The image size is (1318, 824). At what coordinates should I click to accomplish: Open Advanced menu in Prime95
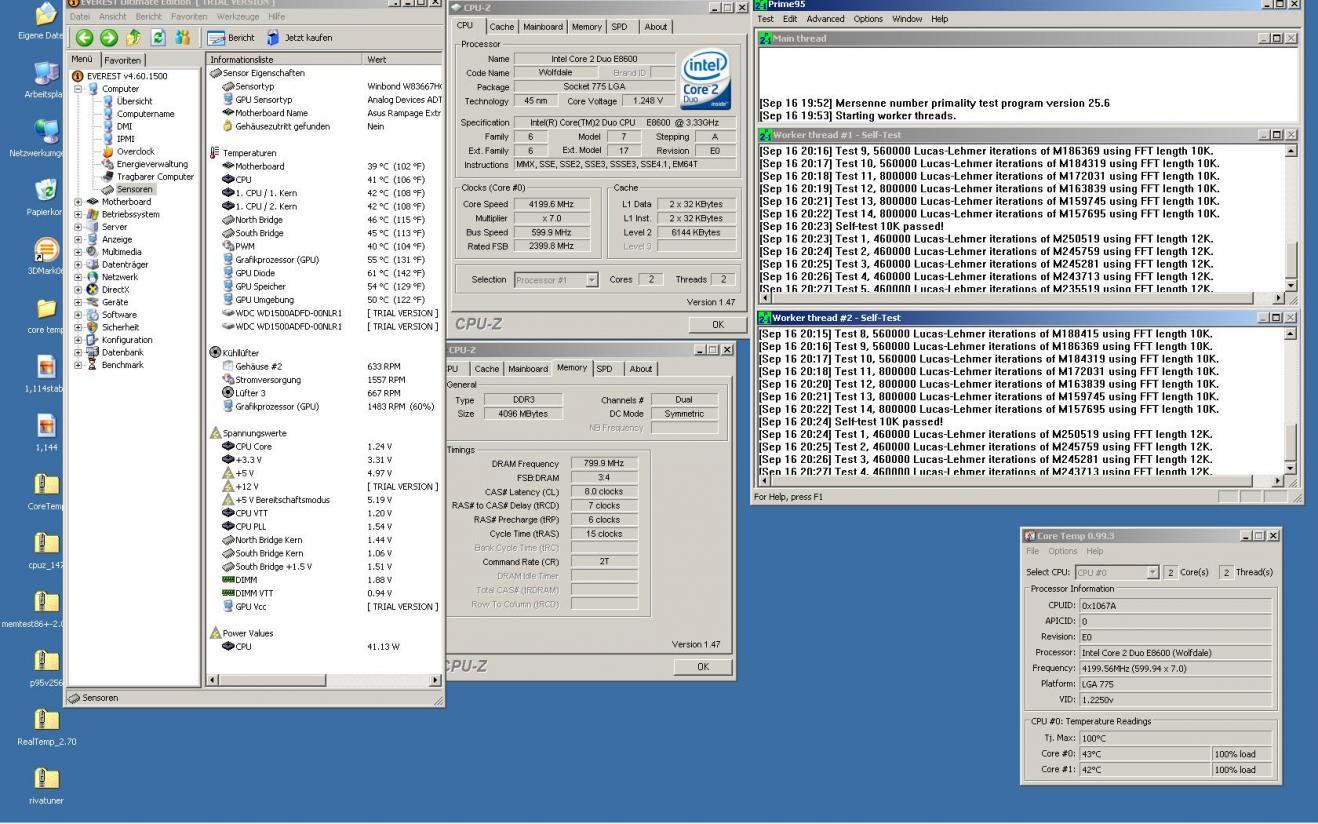pyautogui.click(x=825, y=19)
